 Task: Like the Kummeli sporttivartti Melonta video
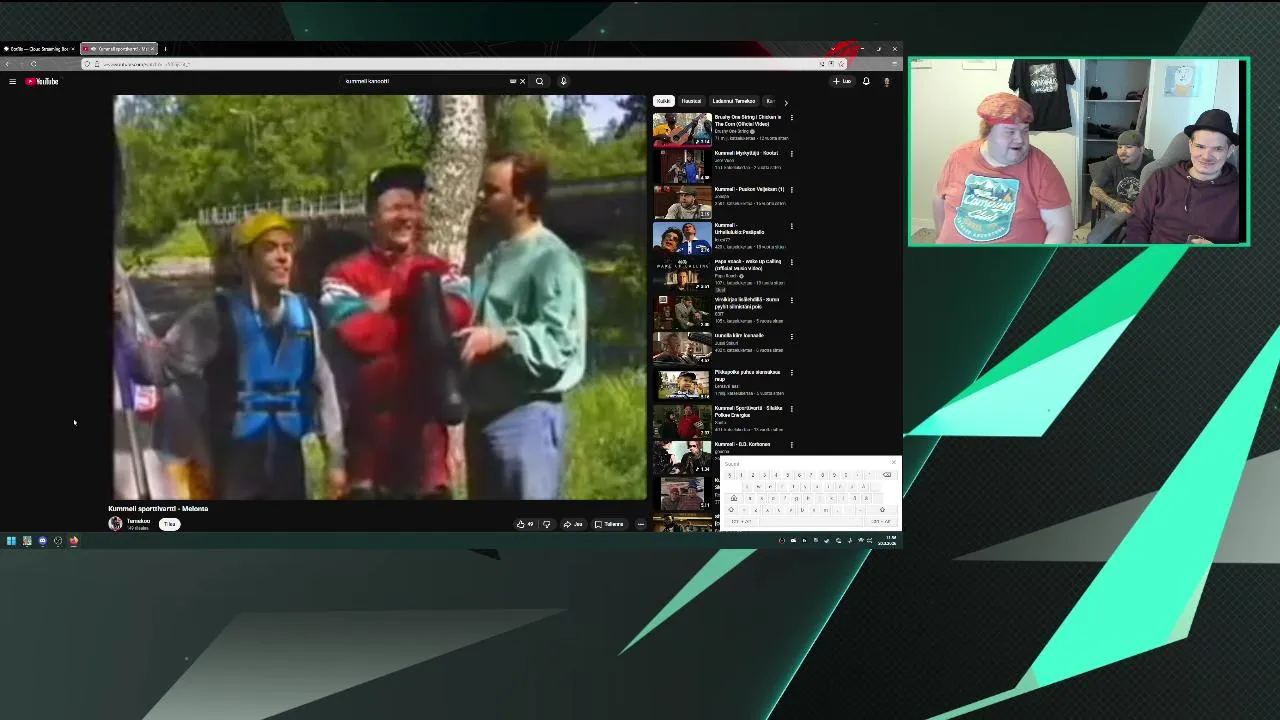tap(524, 524)
